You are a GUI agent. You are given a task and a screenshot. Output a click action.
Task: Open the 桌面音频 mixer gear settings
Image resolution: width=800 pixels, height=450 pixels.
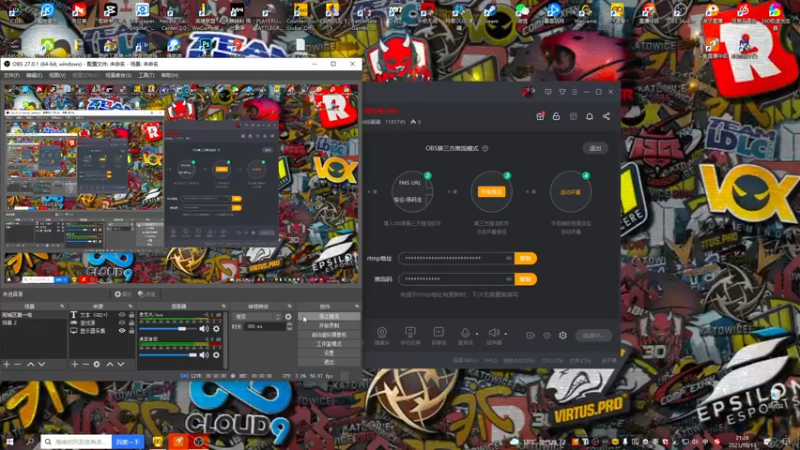point(216,355)
